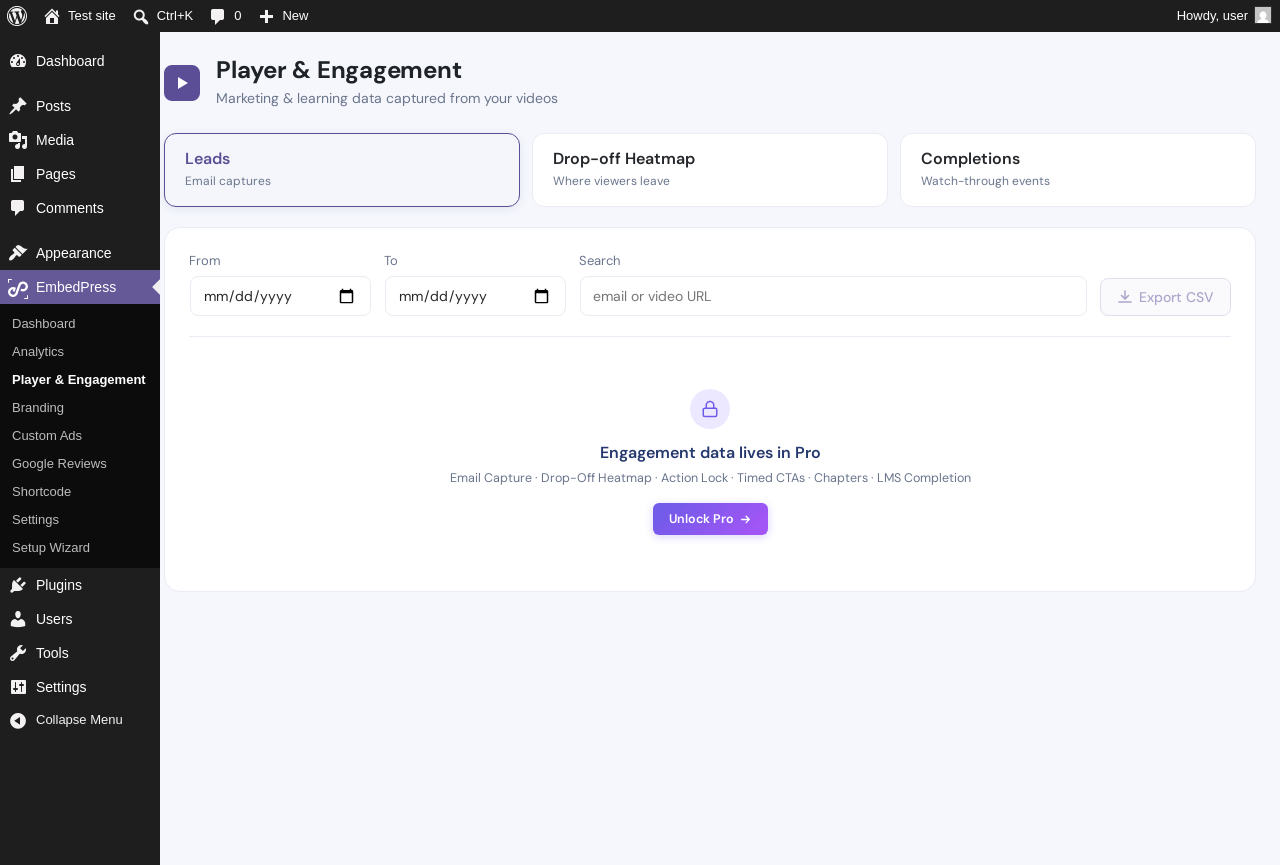Click the Posts pushpin icon
The height and width of the screenshot is (865, 1280).
coord(18,106)
